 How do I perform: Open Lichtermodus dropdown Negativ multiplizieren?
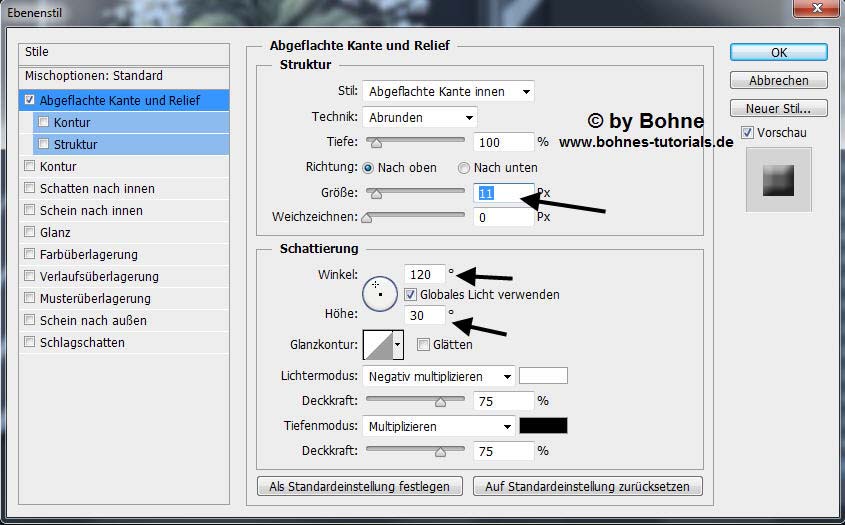pos(439,376)
